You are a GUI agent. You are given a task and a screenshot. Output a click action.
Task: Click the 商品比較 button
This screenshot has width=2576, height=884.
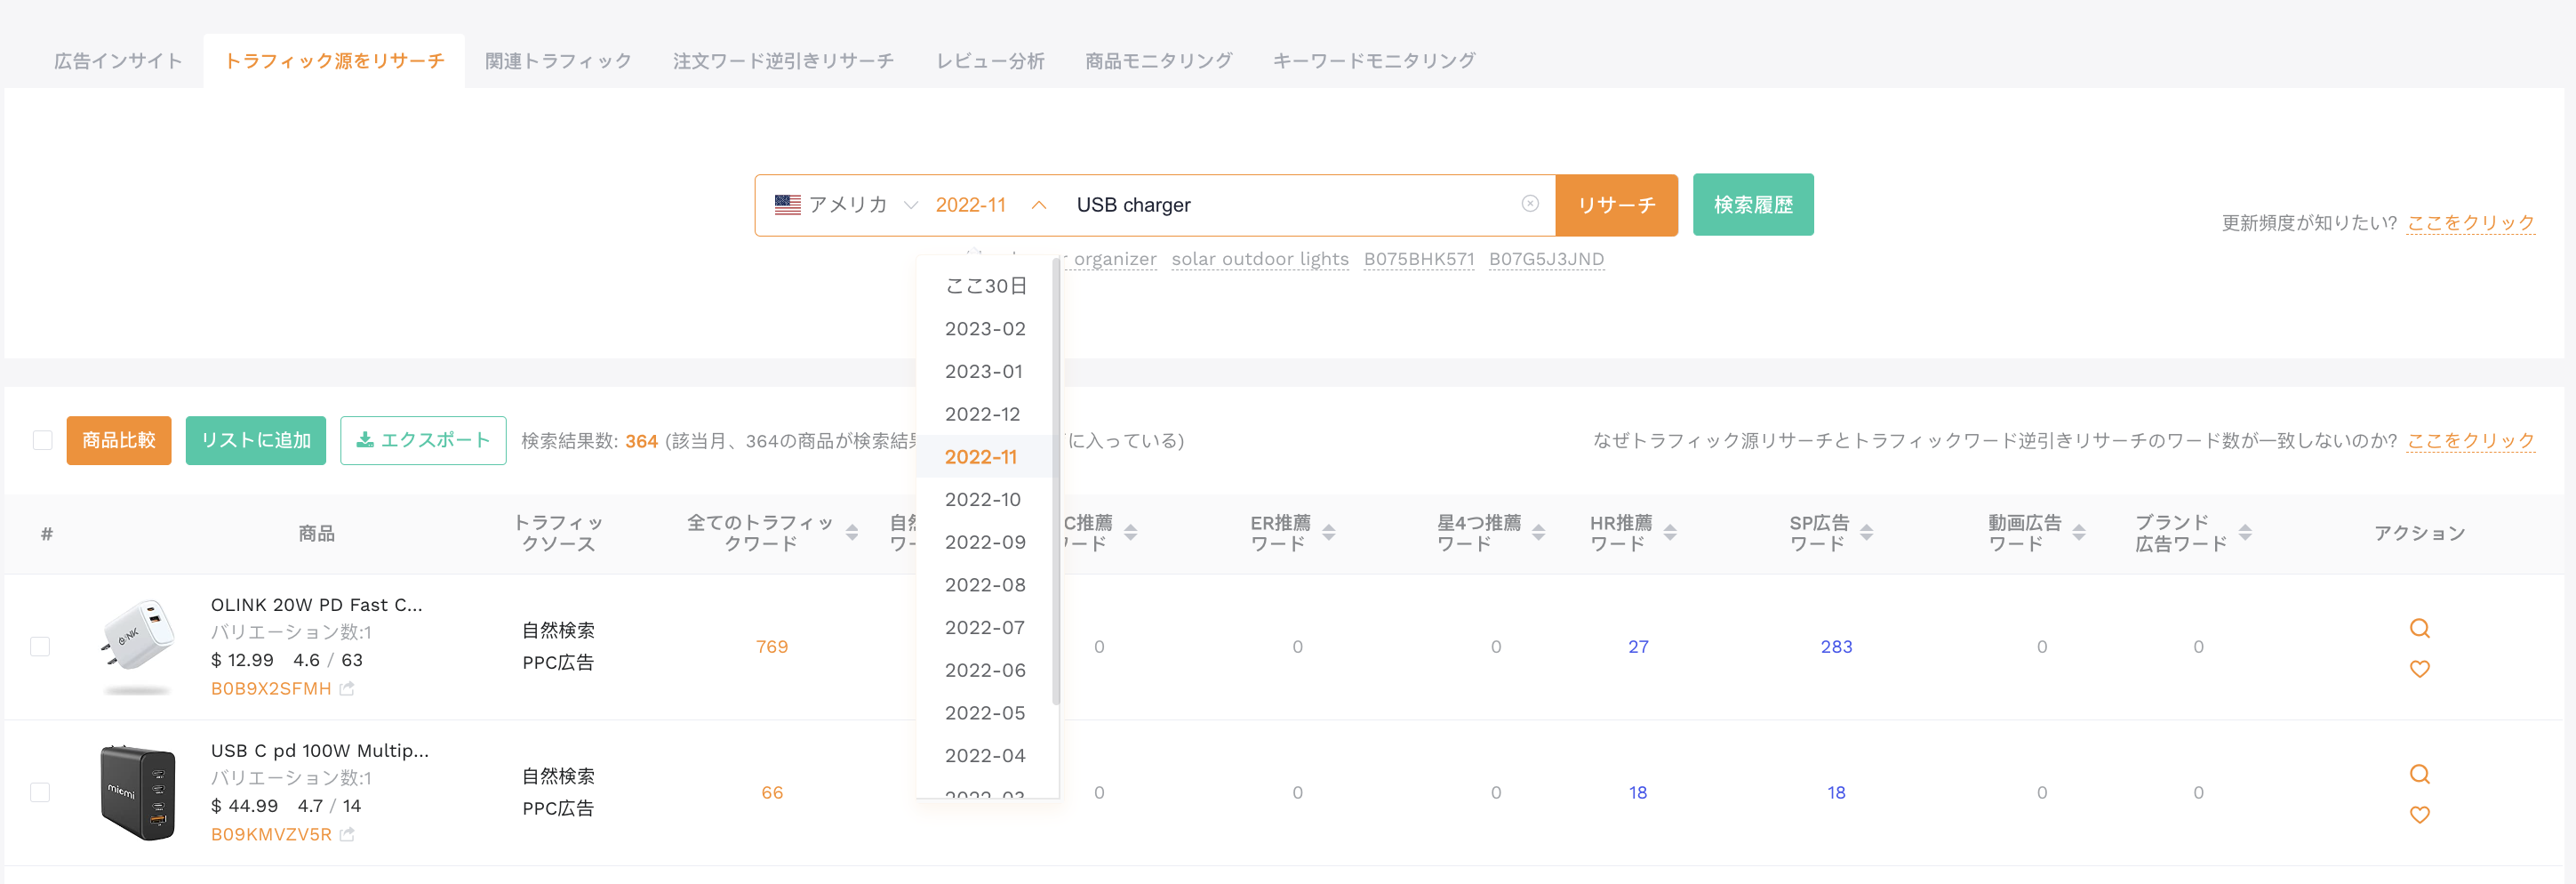coord(119,440)
